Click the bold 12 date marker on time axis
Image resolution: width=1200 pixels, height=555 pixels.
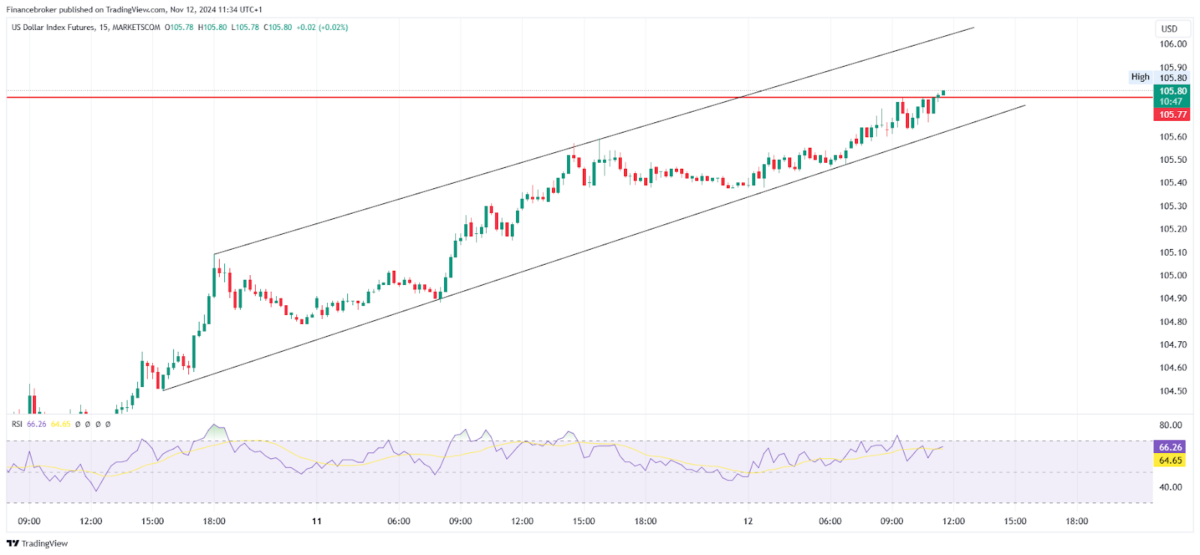(x=747, y=521)
